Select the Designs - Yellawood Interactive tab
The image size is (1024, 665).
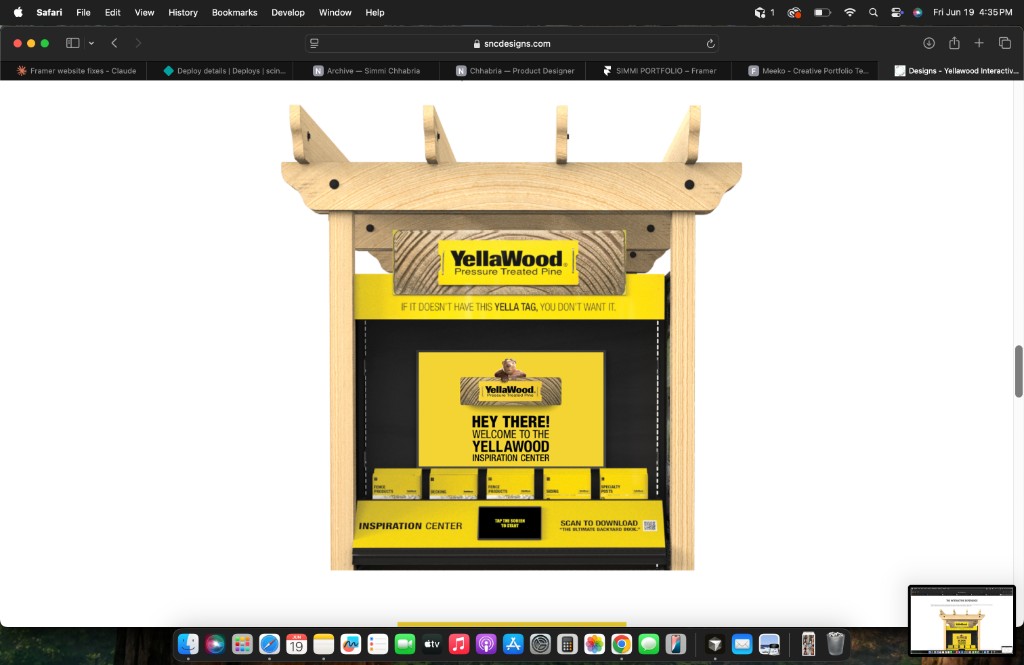[x=952, y=71]
